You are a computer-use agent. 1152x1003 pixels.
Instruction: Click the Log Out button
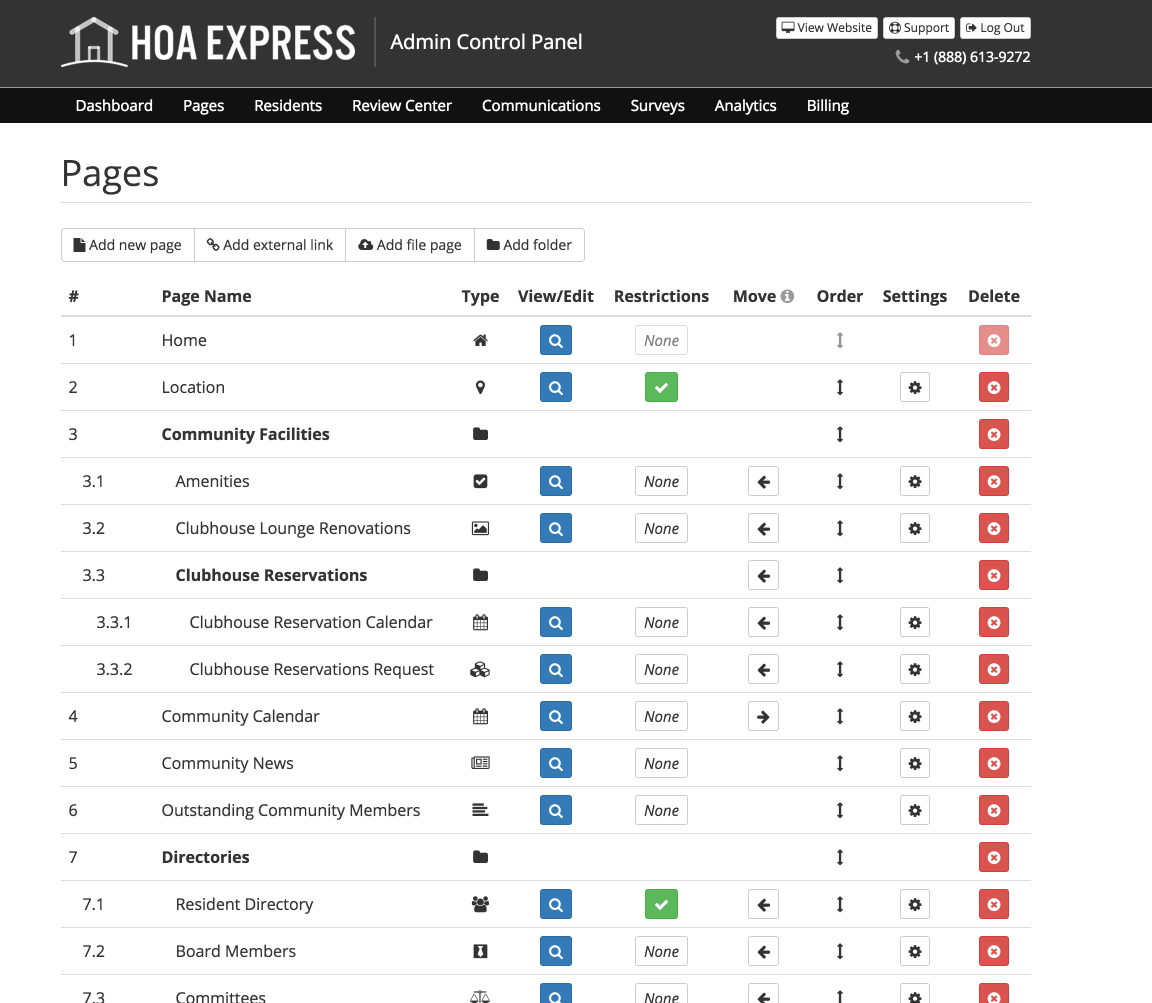coord(995,28)
